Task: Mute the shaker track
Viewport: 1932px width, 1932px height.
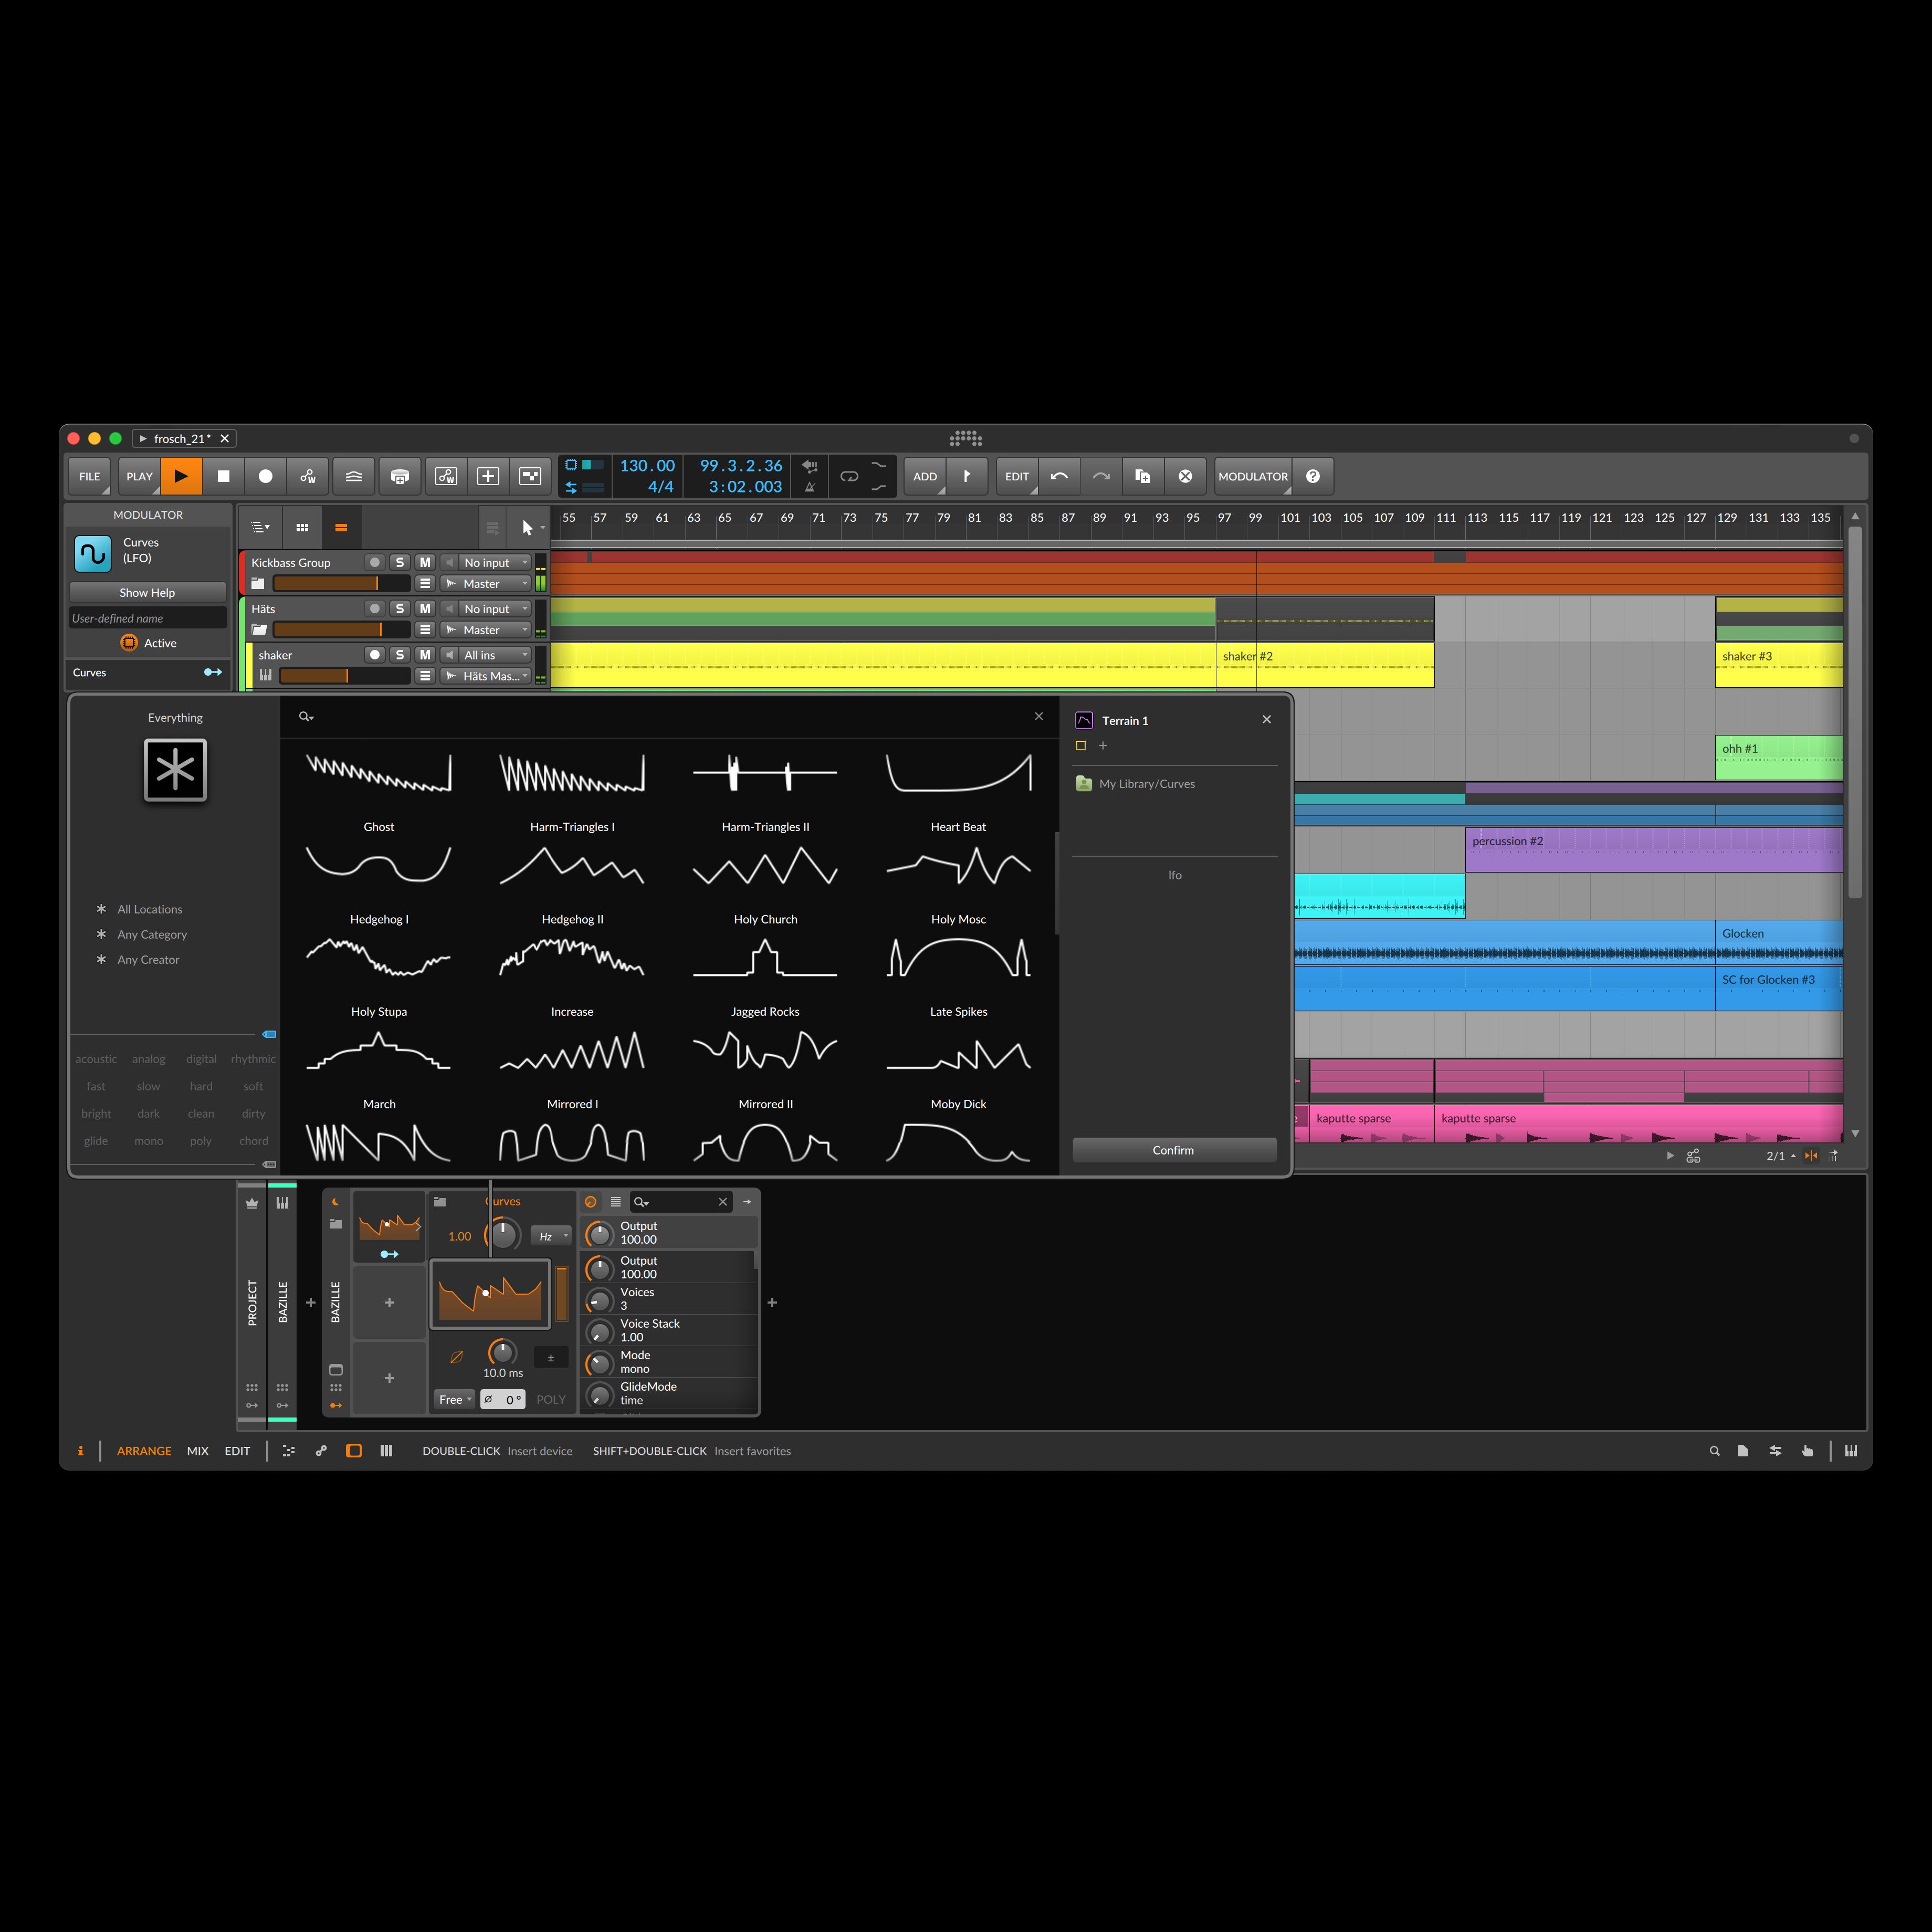Action: (x=425, y=654)
